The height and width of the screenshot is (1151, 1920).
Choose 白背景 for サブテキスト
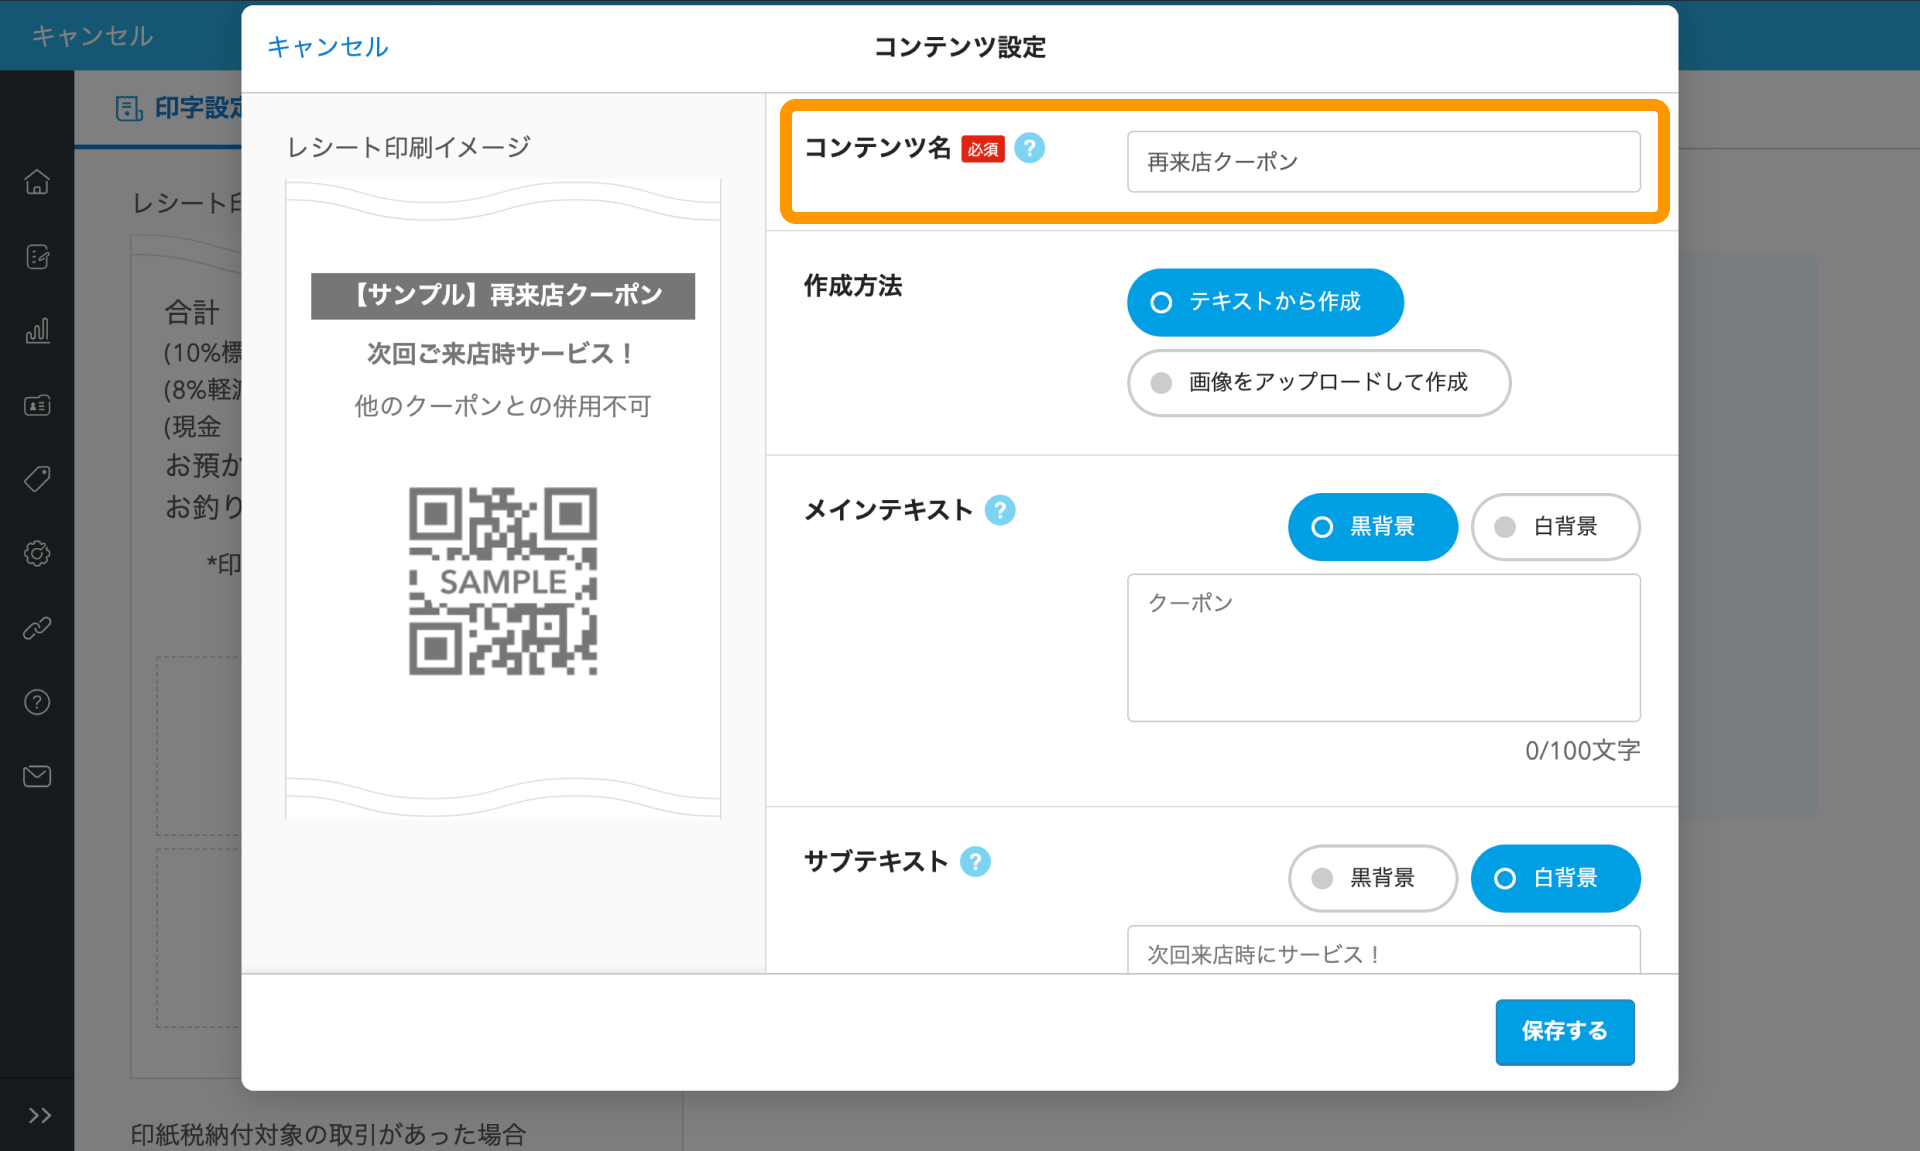click(1555, 878)
